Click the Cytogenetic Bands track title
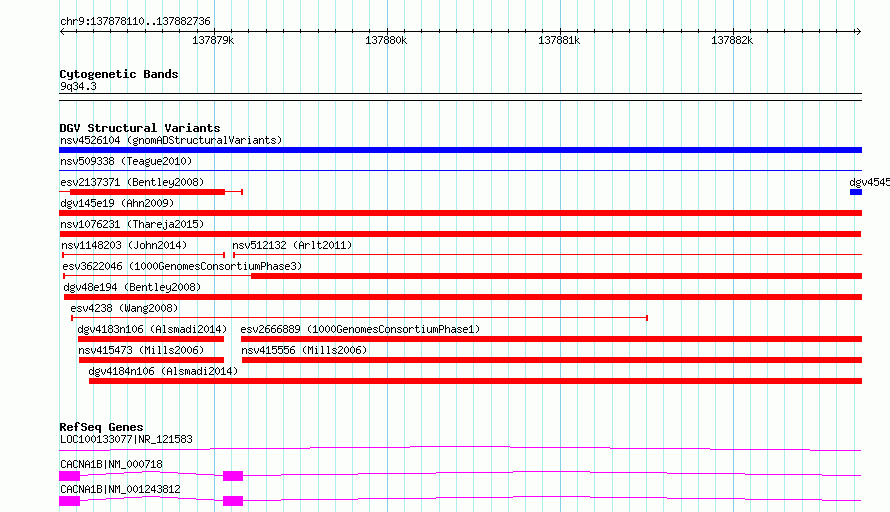This screenshot has height=512, width=890. point(119,74)
